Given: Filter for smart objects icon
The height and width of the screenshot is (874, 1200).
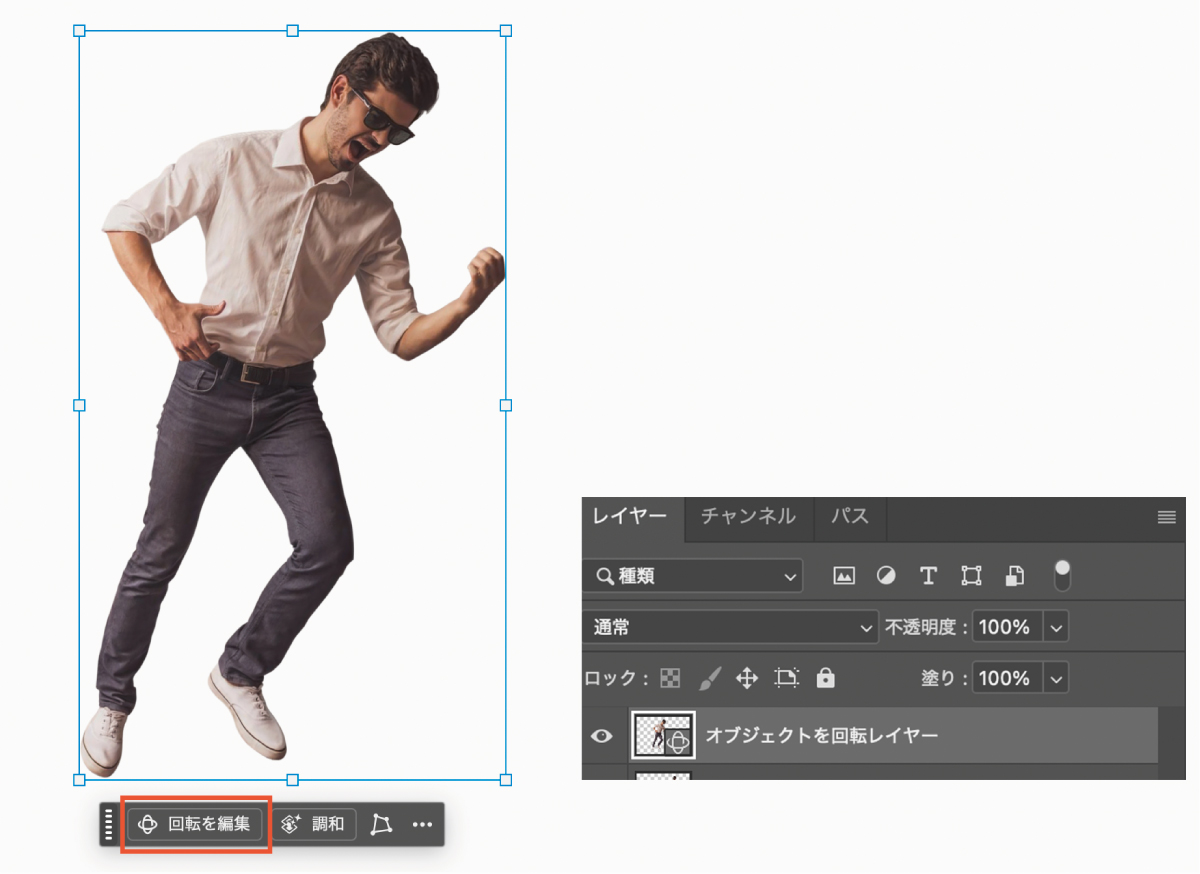Looking at the screenshot, I should click(x=1014, y=576).
